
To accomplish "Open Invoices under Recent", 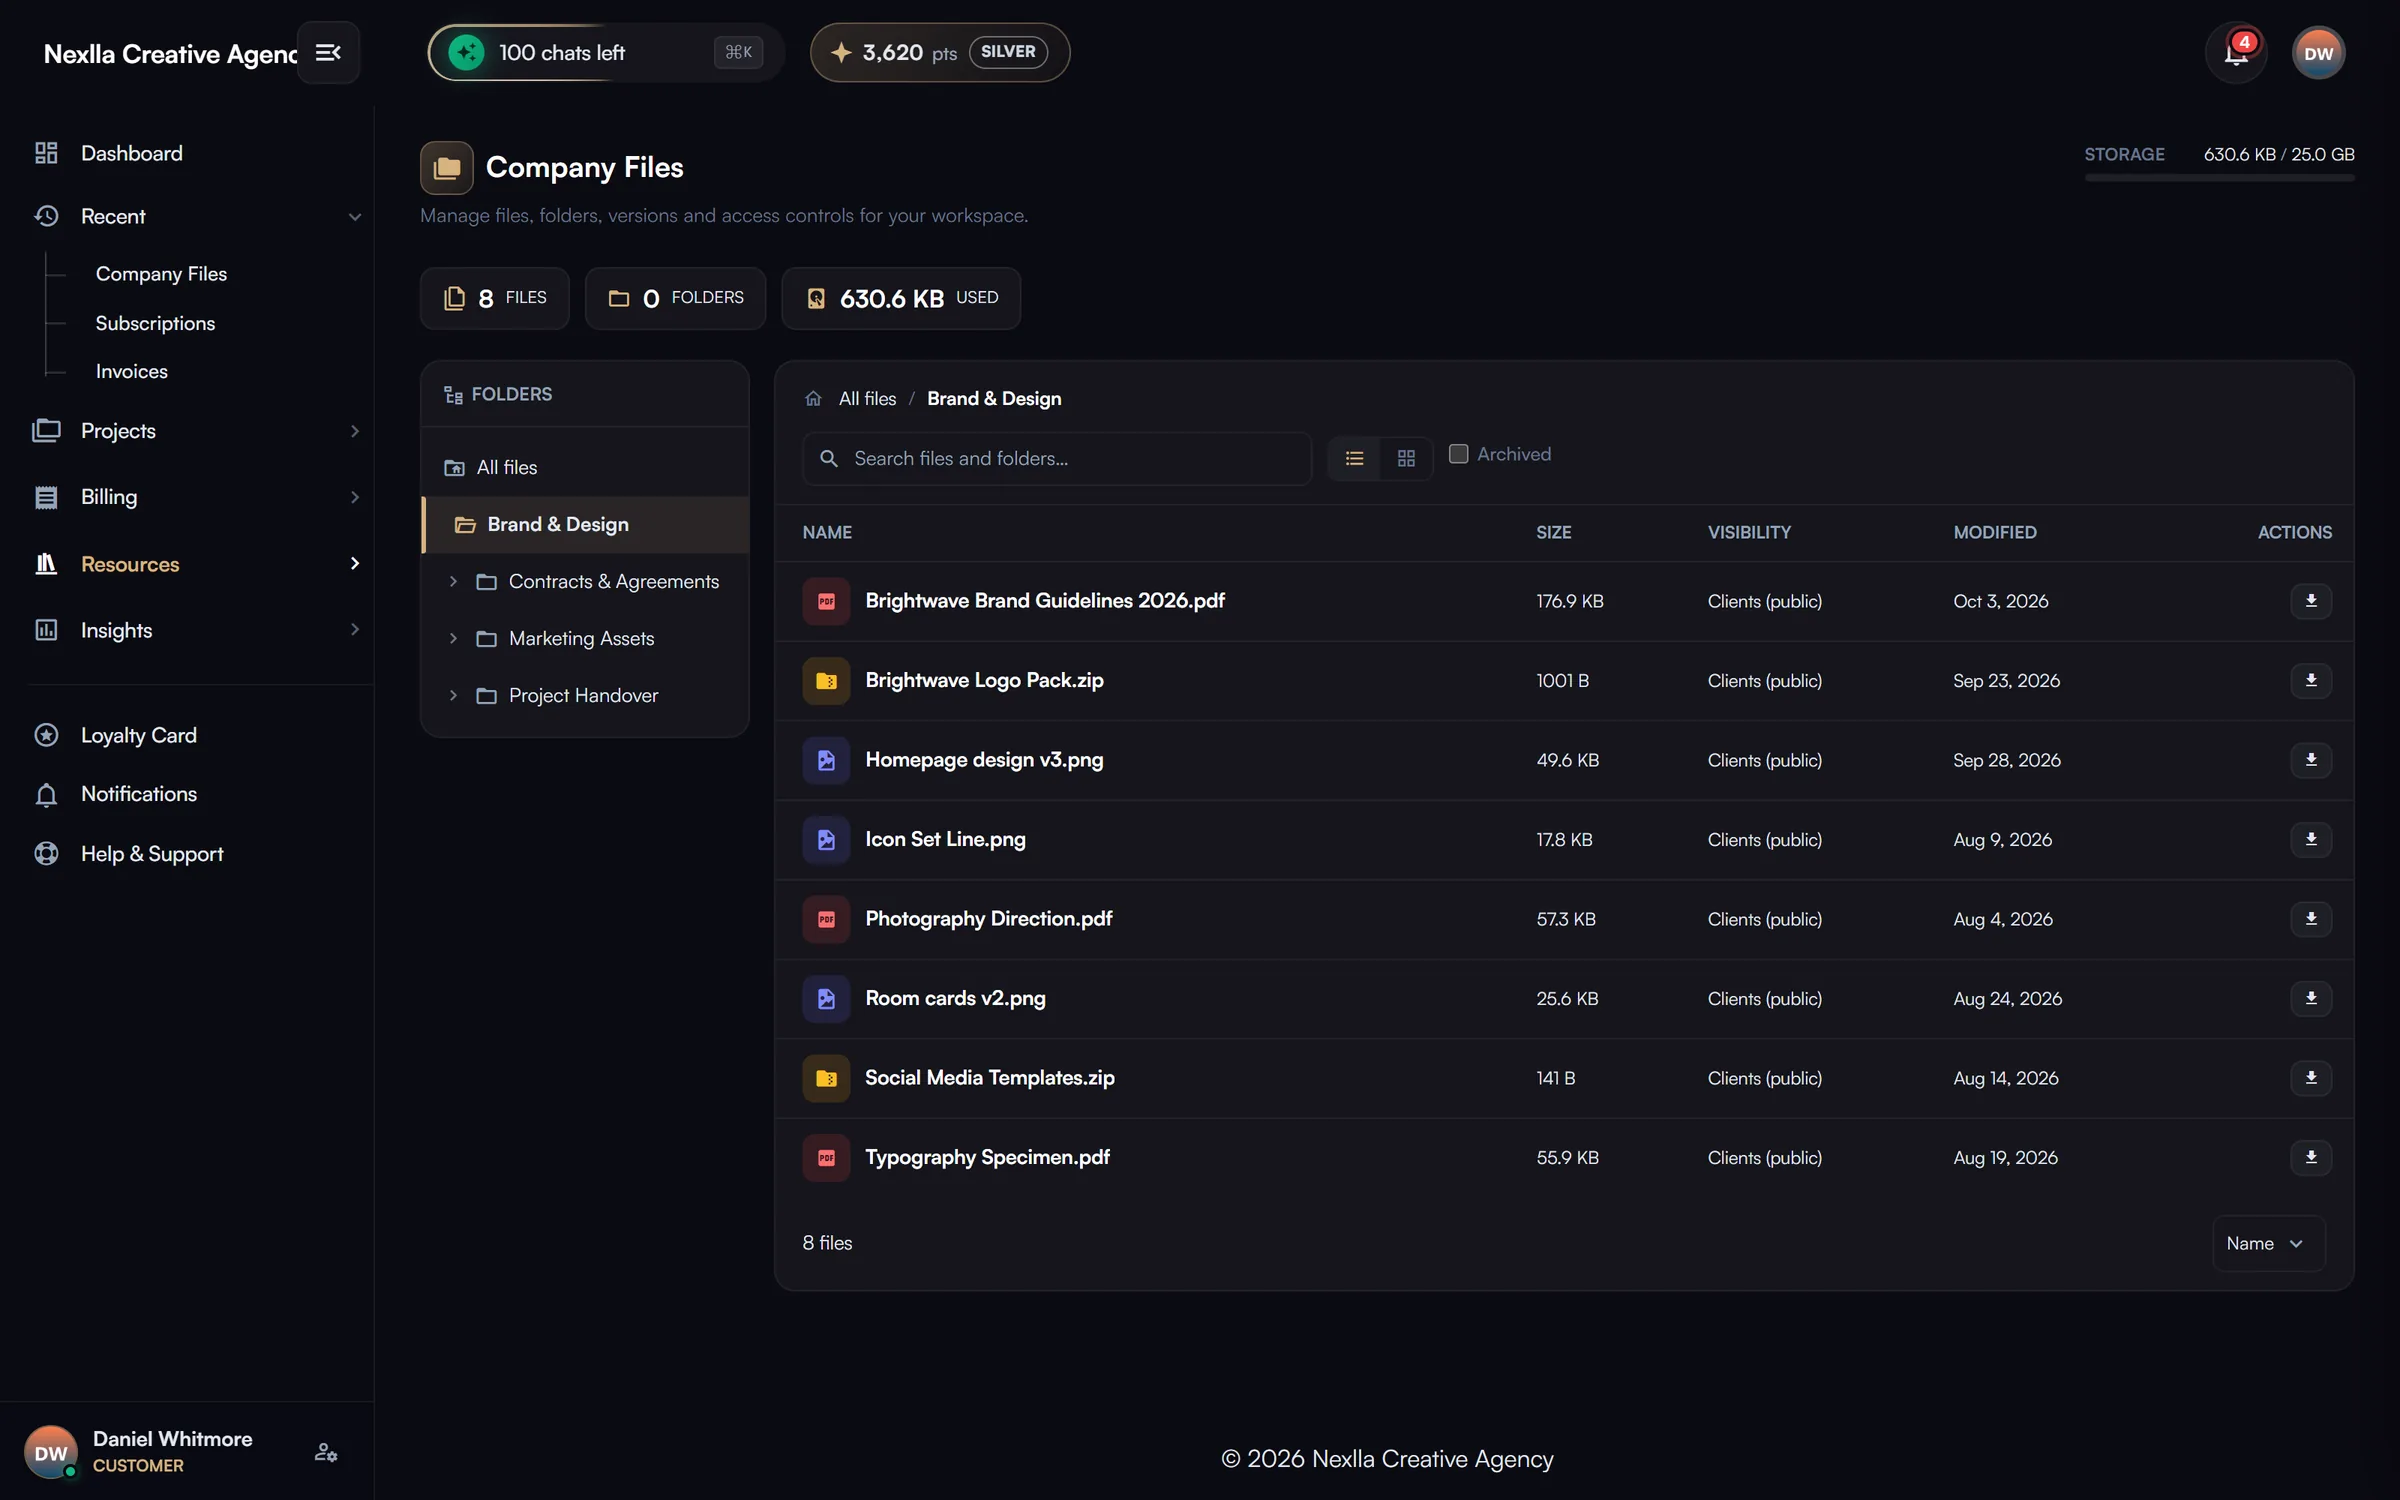I will (132, 371).
